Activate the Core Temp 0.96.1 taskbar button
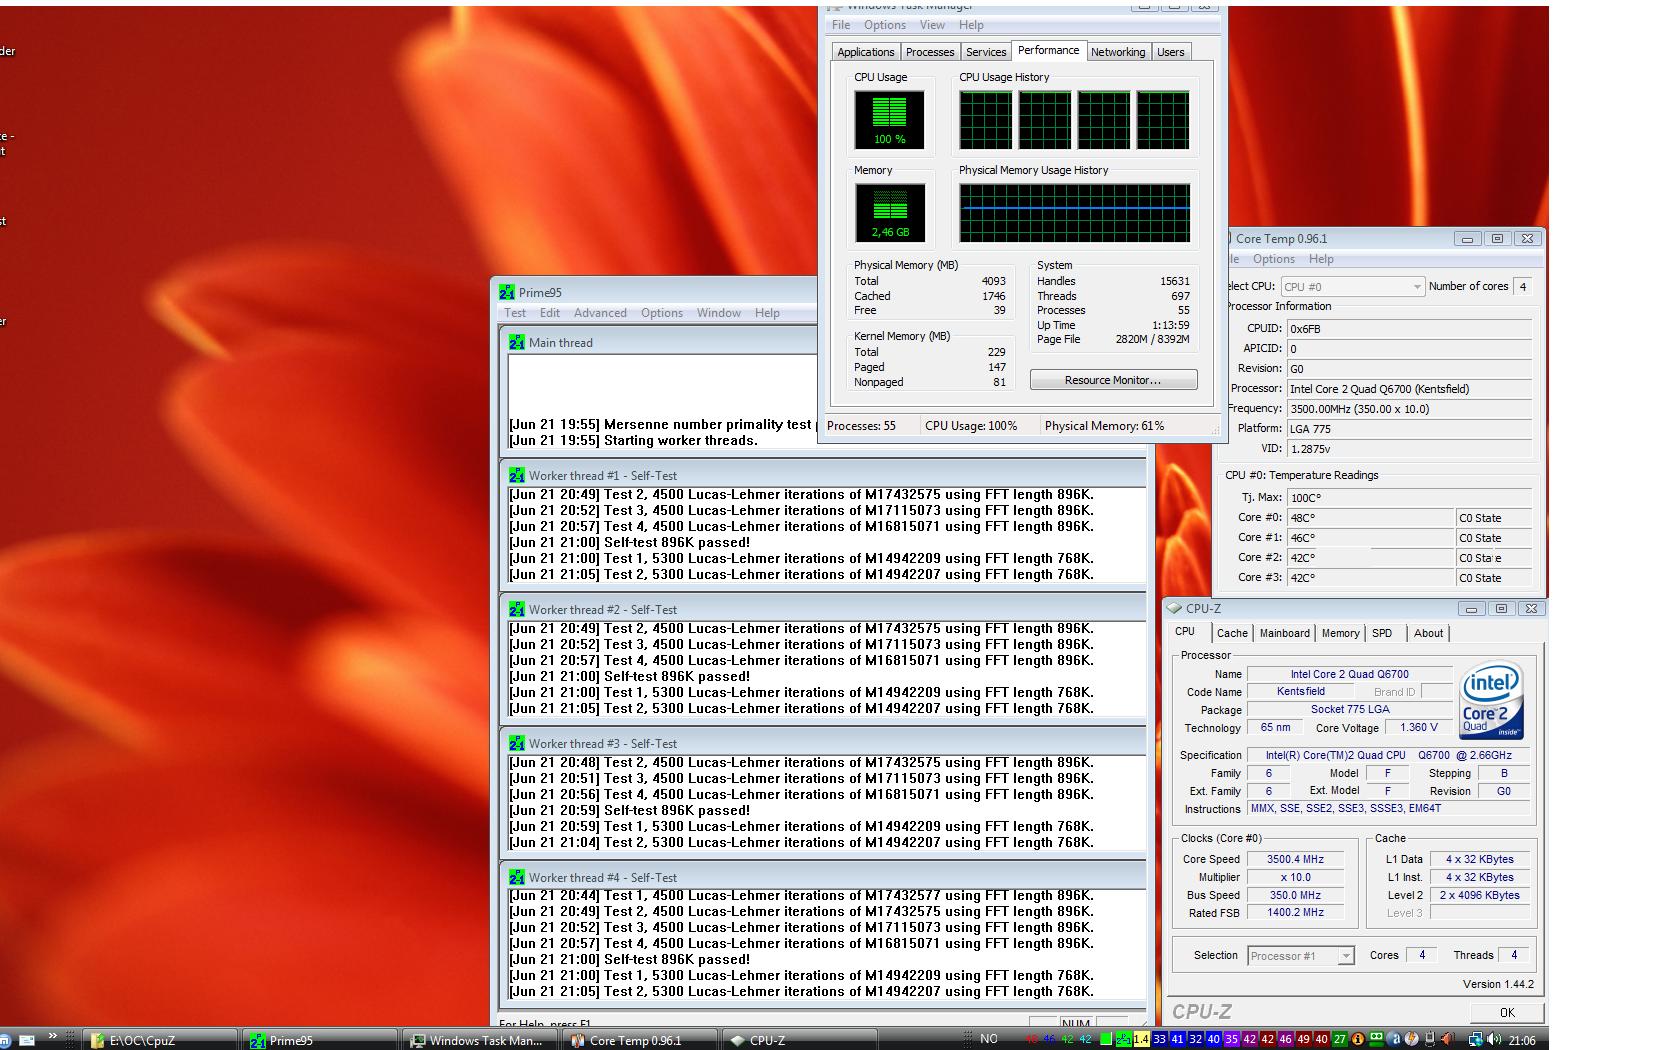The height and width of the screenshot is (1050, 1680). tap(640, 1040)
